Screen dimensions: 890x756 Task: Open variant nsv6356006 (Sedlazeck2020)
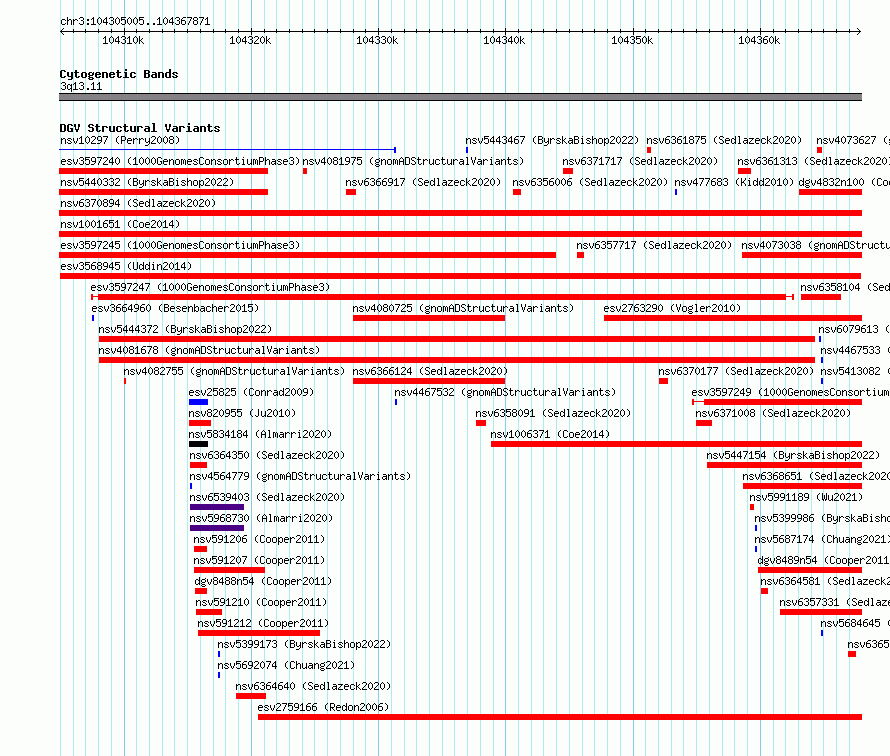click(x=590, y=182)
